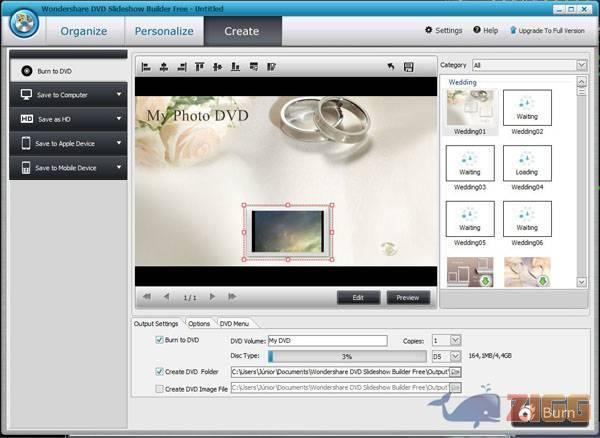
Task: Click the Preview button
Action: tap(408, 297)
